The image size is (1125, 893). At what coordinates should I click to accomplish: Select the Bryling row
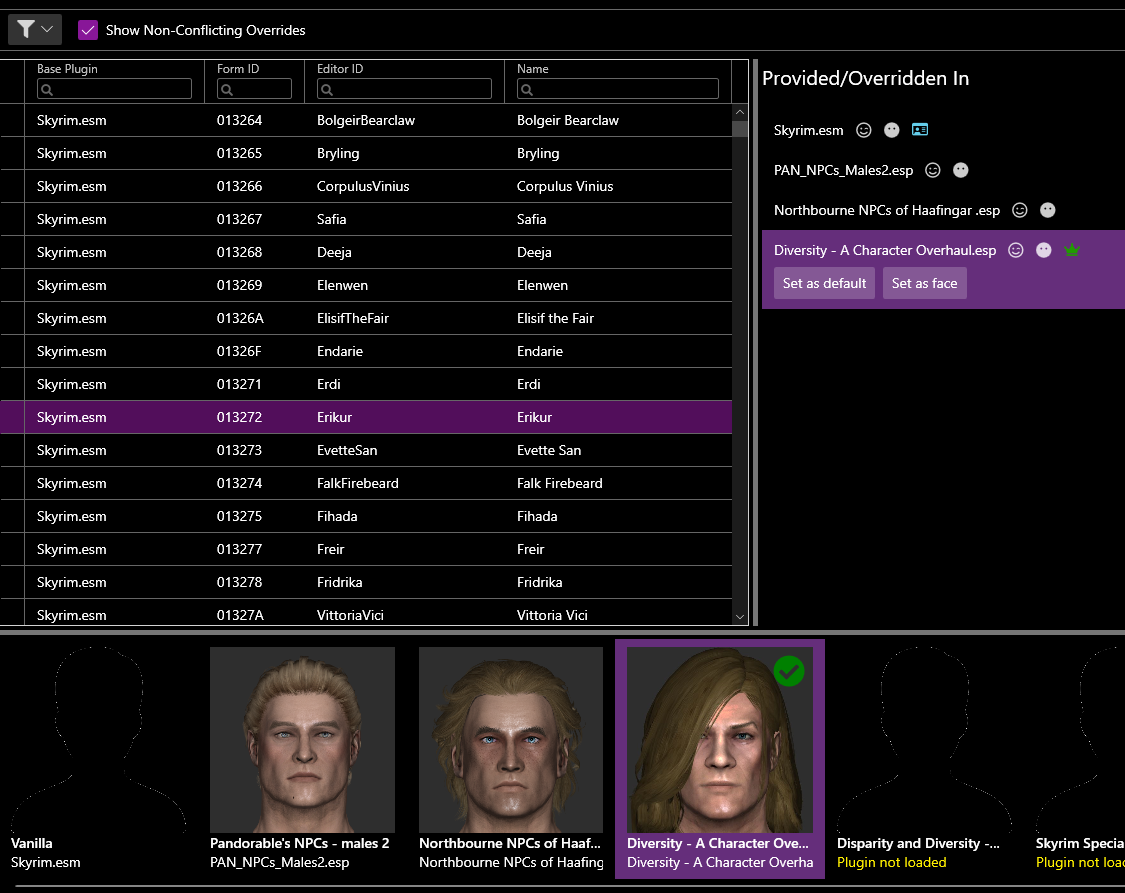[366, 153]
